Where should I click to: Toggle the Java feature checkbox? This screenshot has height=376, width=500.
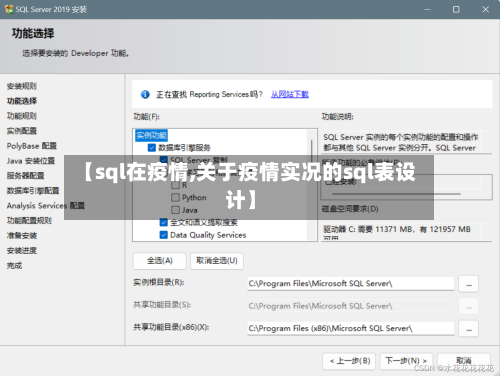point(175,210)
